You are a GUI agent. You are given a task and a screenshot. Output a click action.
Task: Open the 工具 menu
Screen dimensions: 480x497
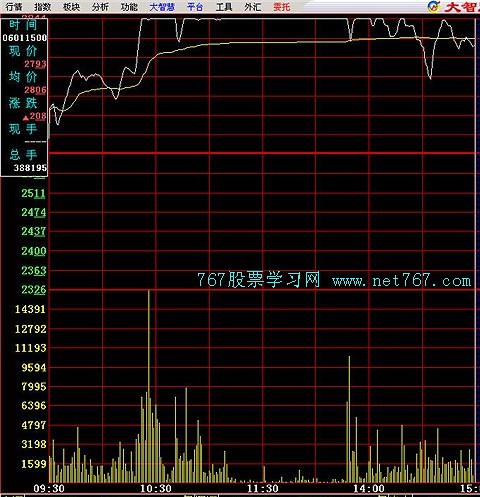click(x=224, y=7)
